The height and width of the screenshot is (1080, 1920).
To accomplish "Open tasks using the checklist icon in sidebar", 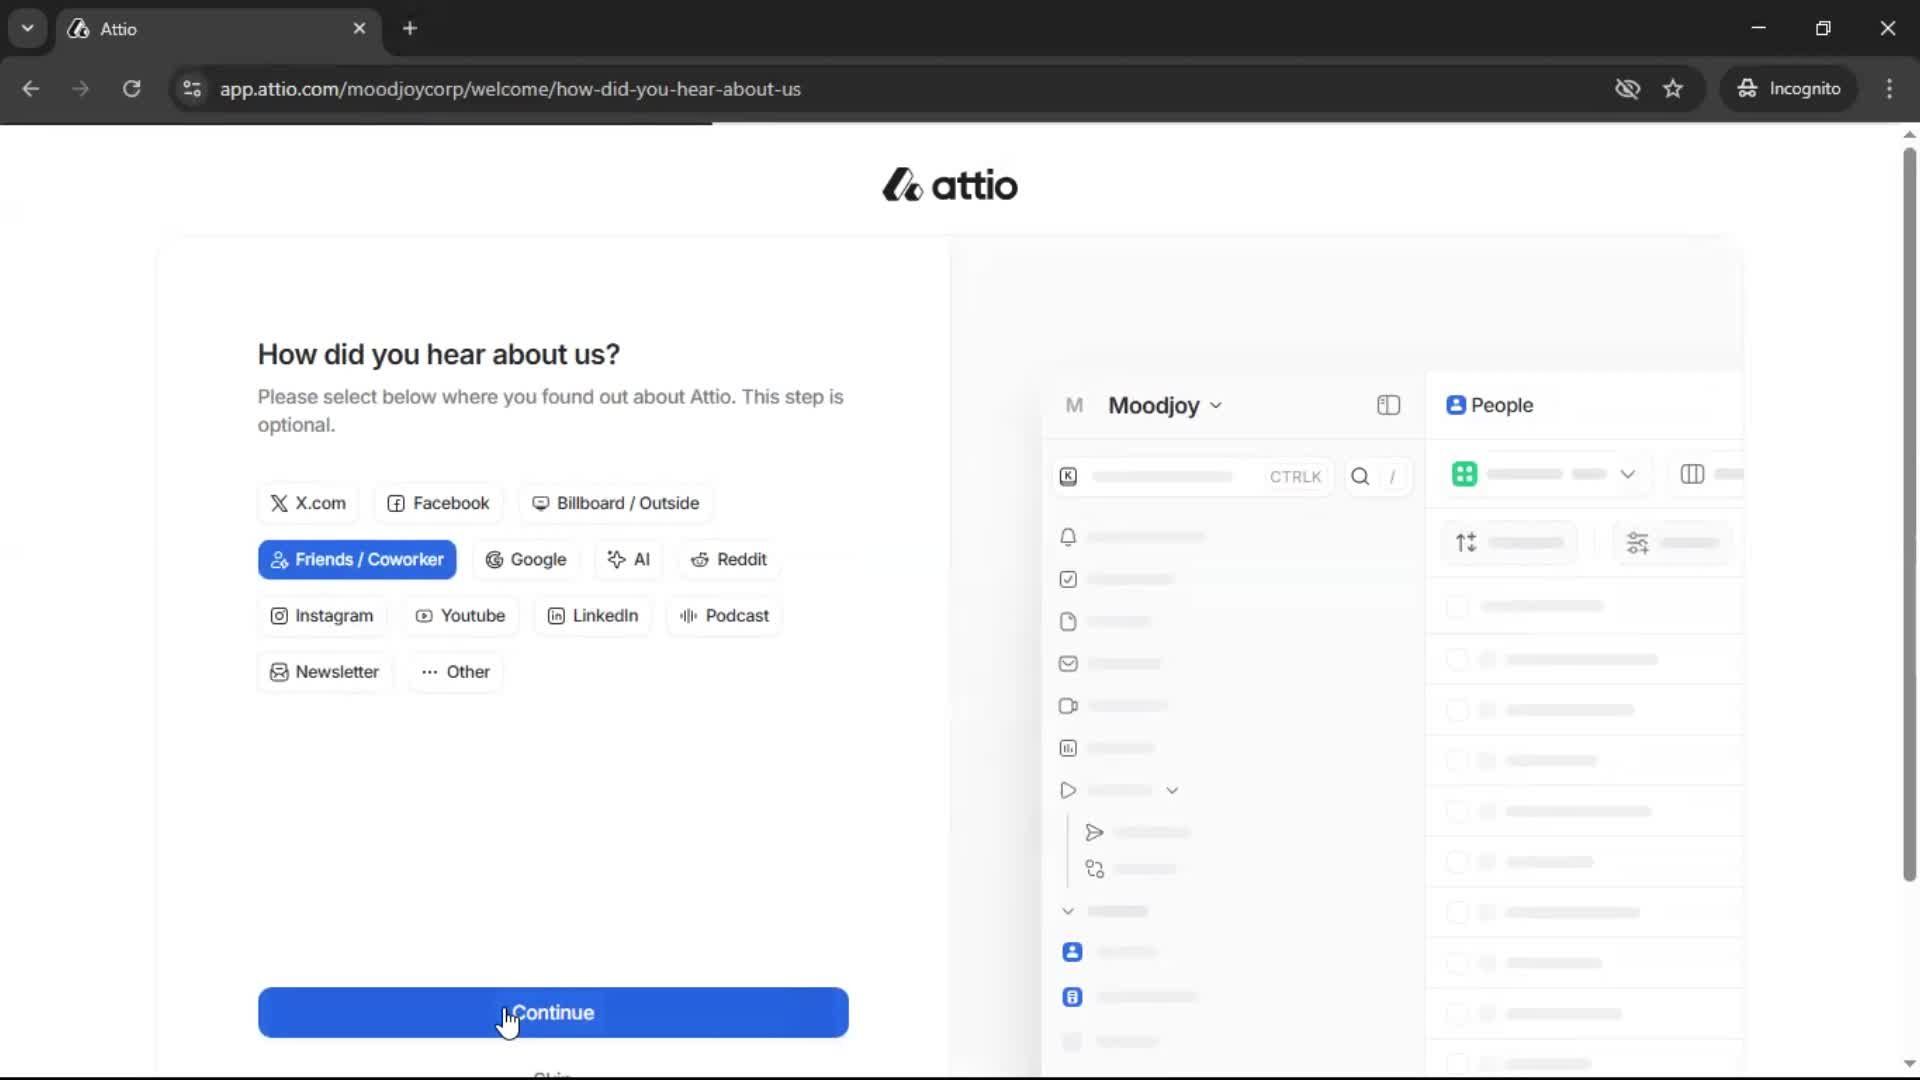I will pyautogui.click(x=1068, y=579).
